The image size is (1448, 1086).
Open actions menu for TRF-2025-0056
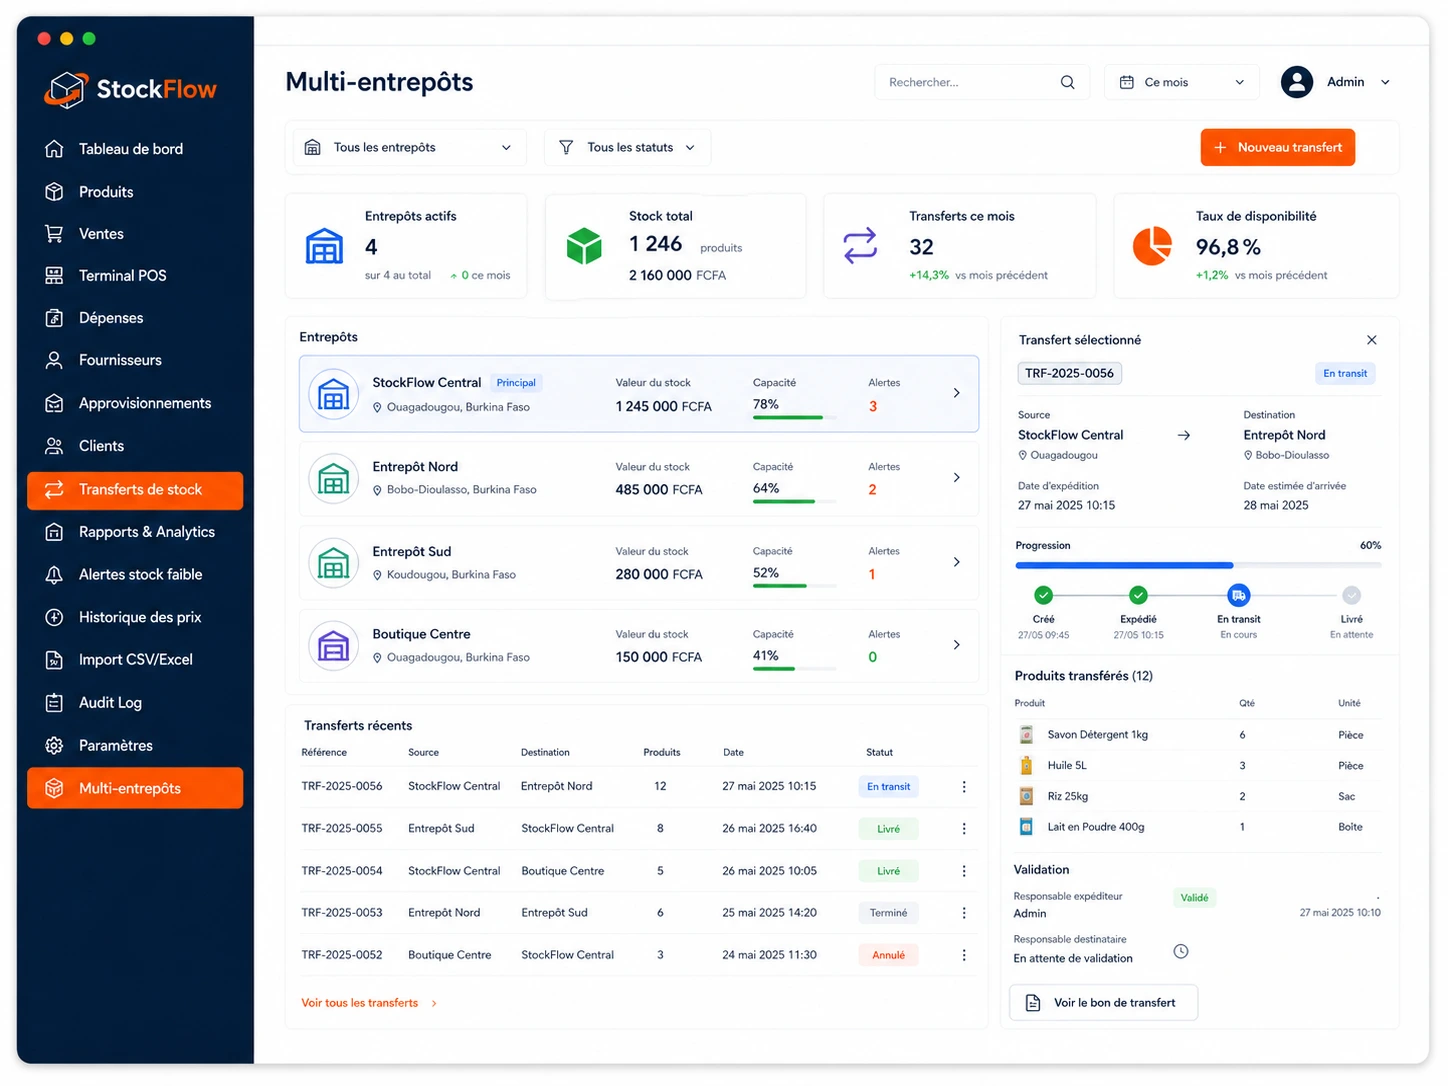(964, 787)
